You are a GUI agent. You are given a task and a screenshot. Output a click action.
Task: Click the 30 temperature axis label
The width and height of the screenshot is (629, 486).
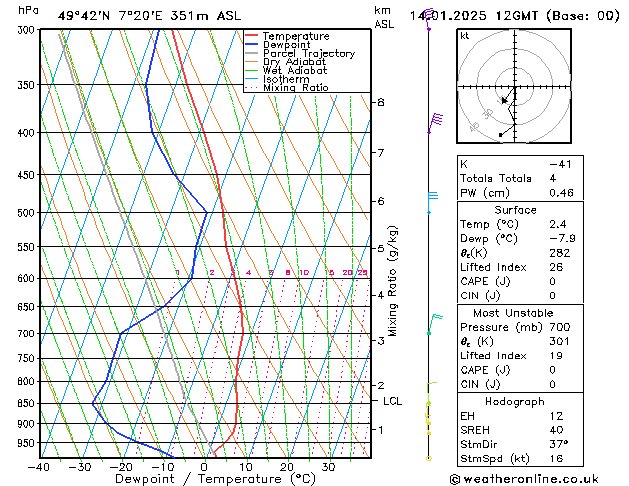click(328, 467)
